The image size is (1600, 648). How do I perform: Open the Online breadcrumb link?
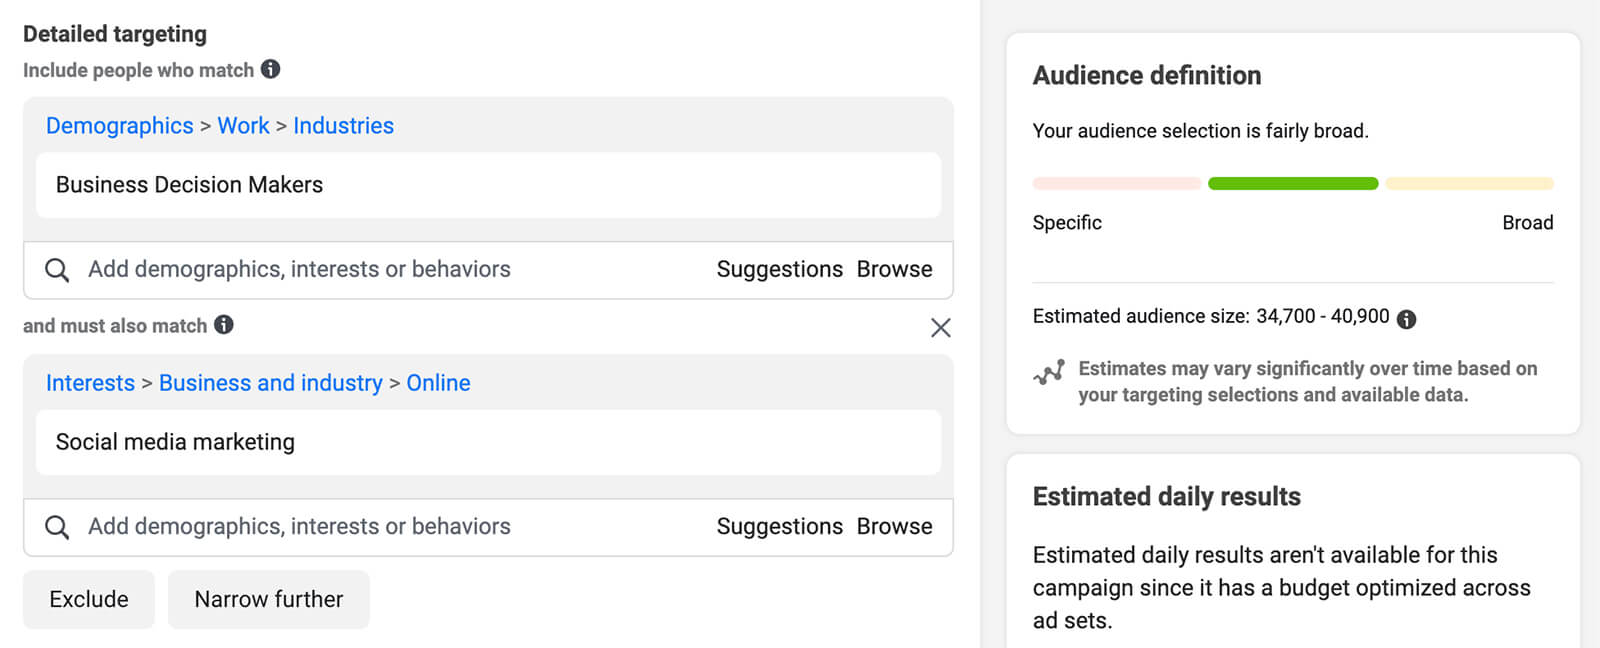438,383
